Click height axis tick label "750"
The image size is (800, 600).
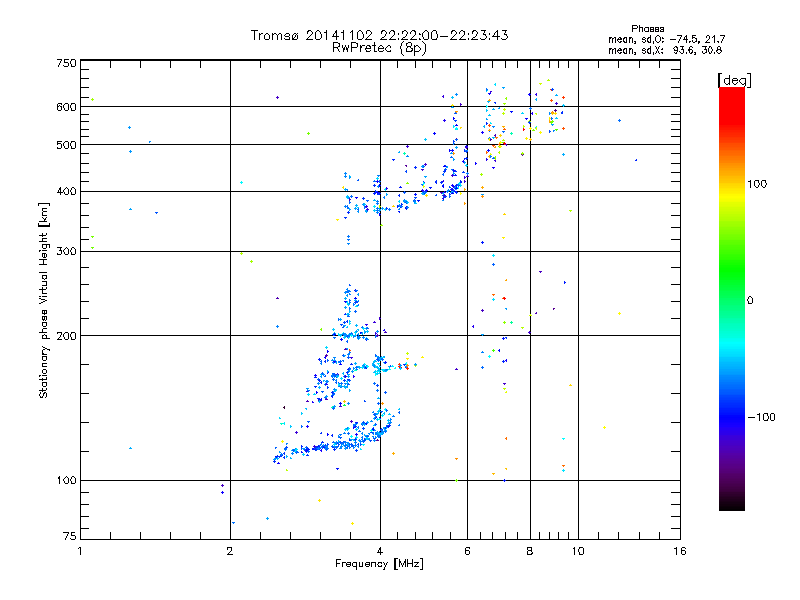tap(66, 63)
